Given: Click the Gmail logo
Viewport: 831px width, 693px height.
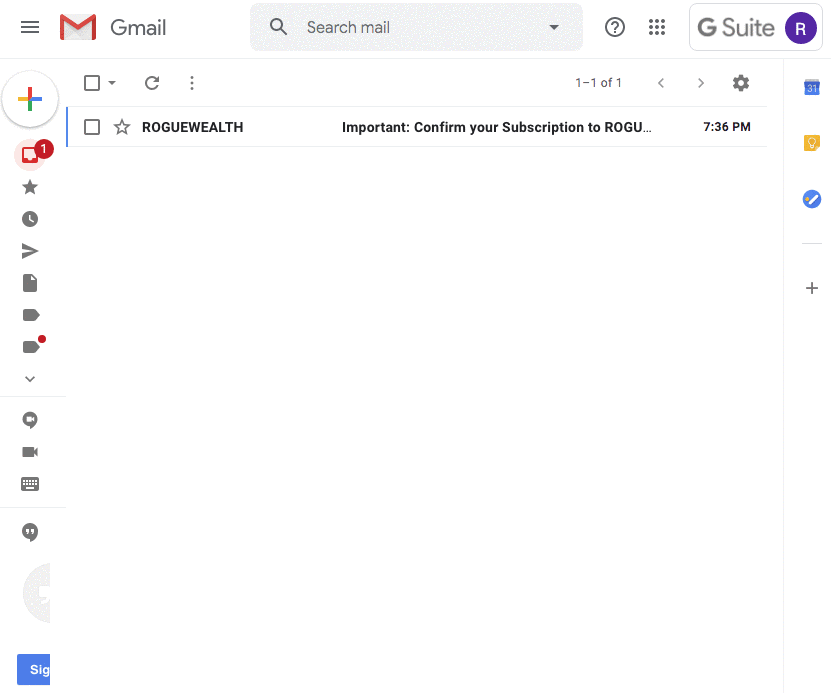Looking at the screenshot, I should 113,27.
